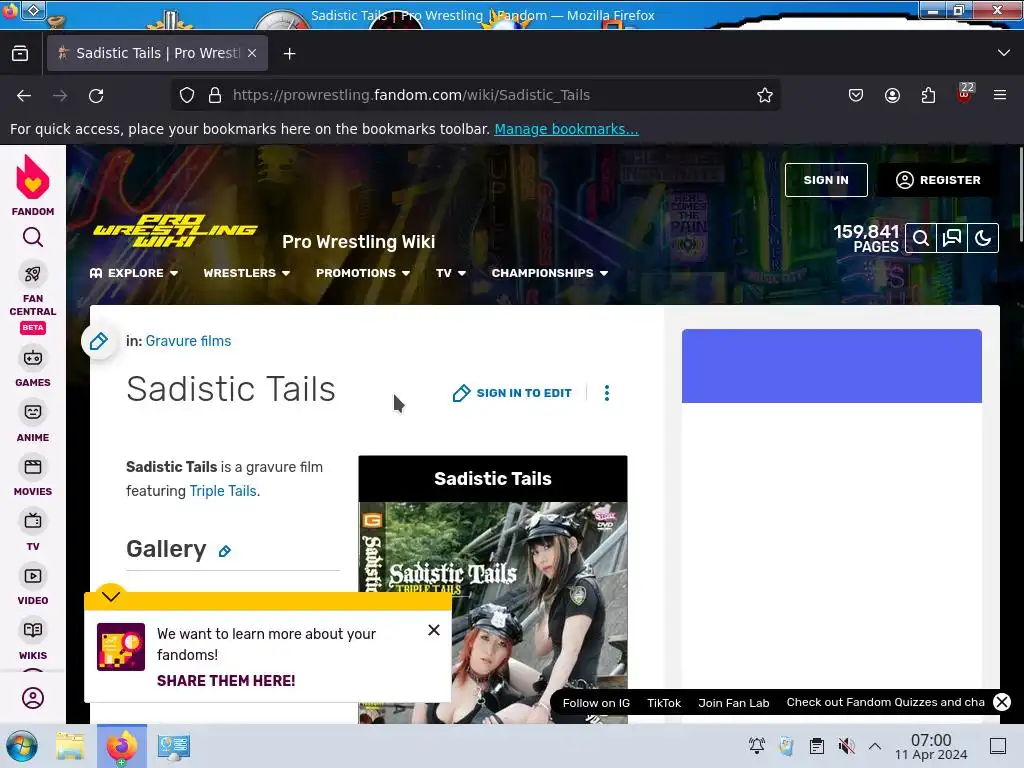This screenshot has height=768, width=1024.
Task: Expand the Championships menu
Action: tap(550, 273)
